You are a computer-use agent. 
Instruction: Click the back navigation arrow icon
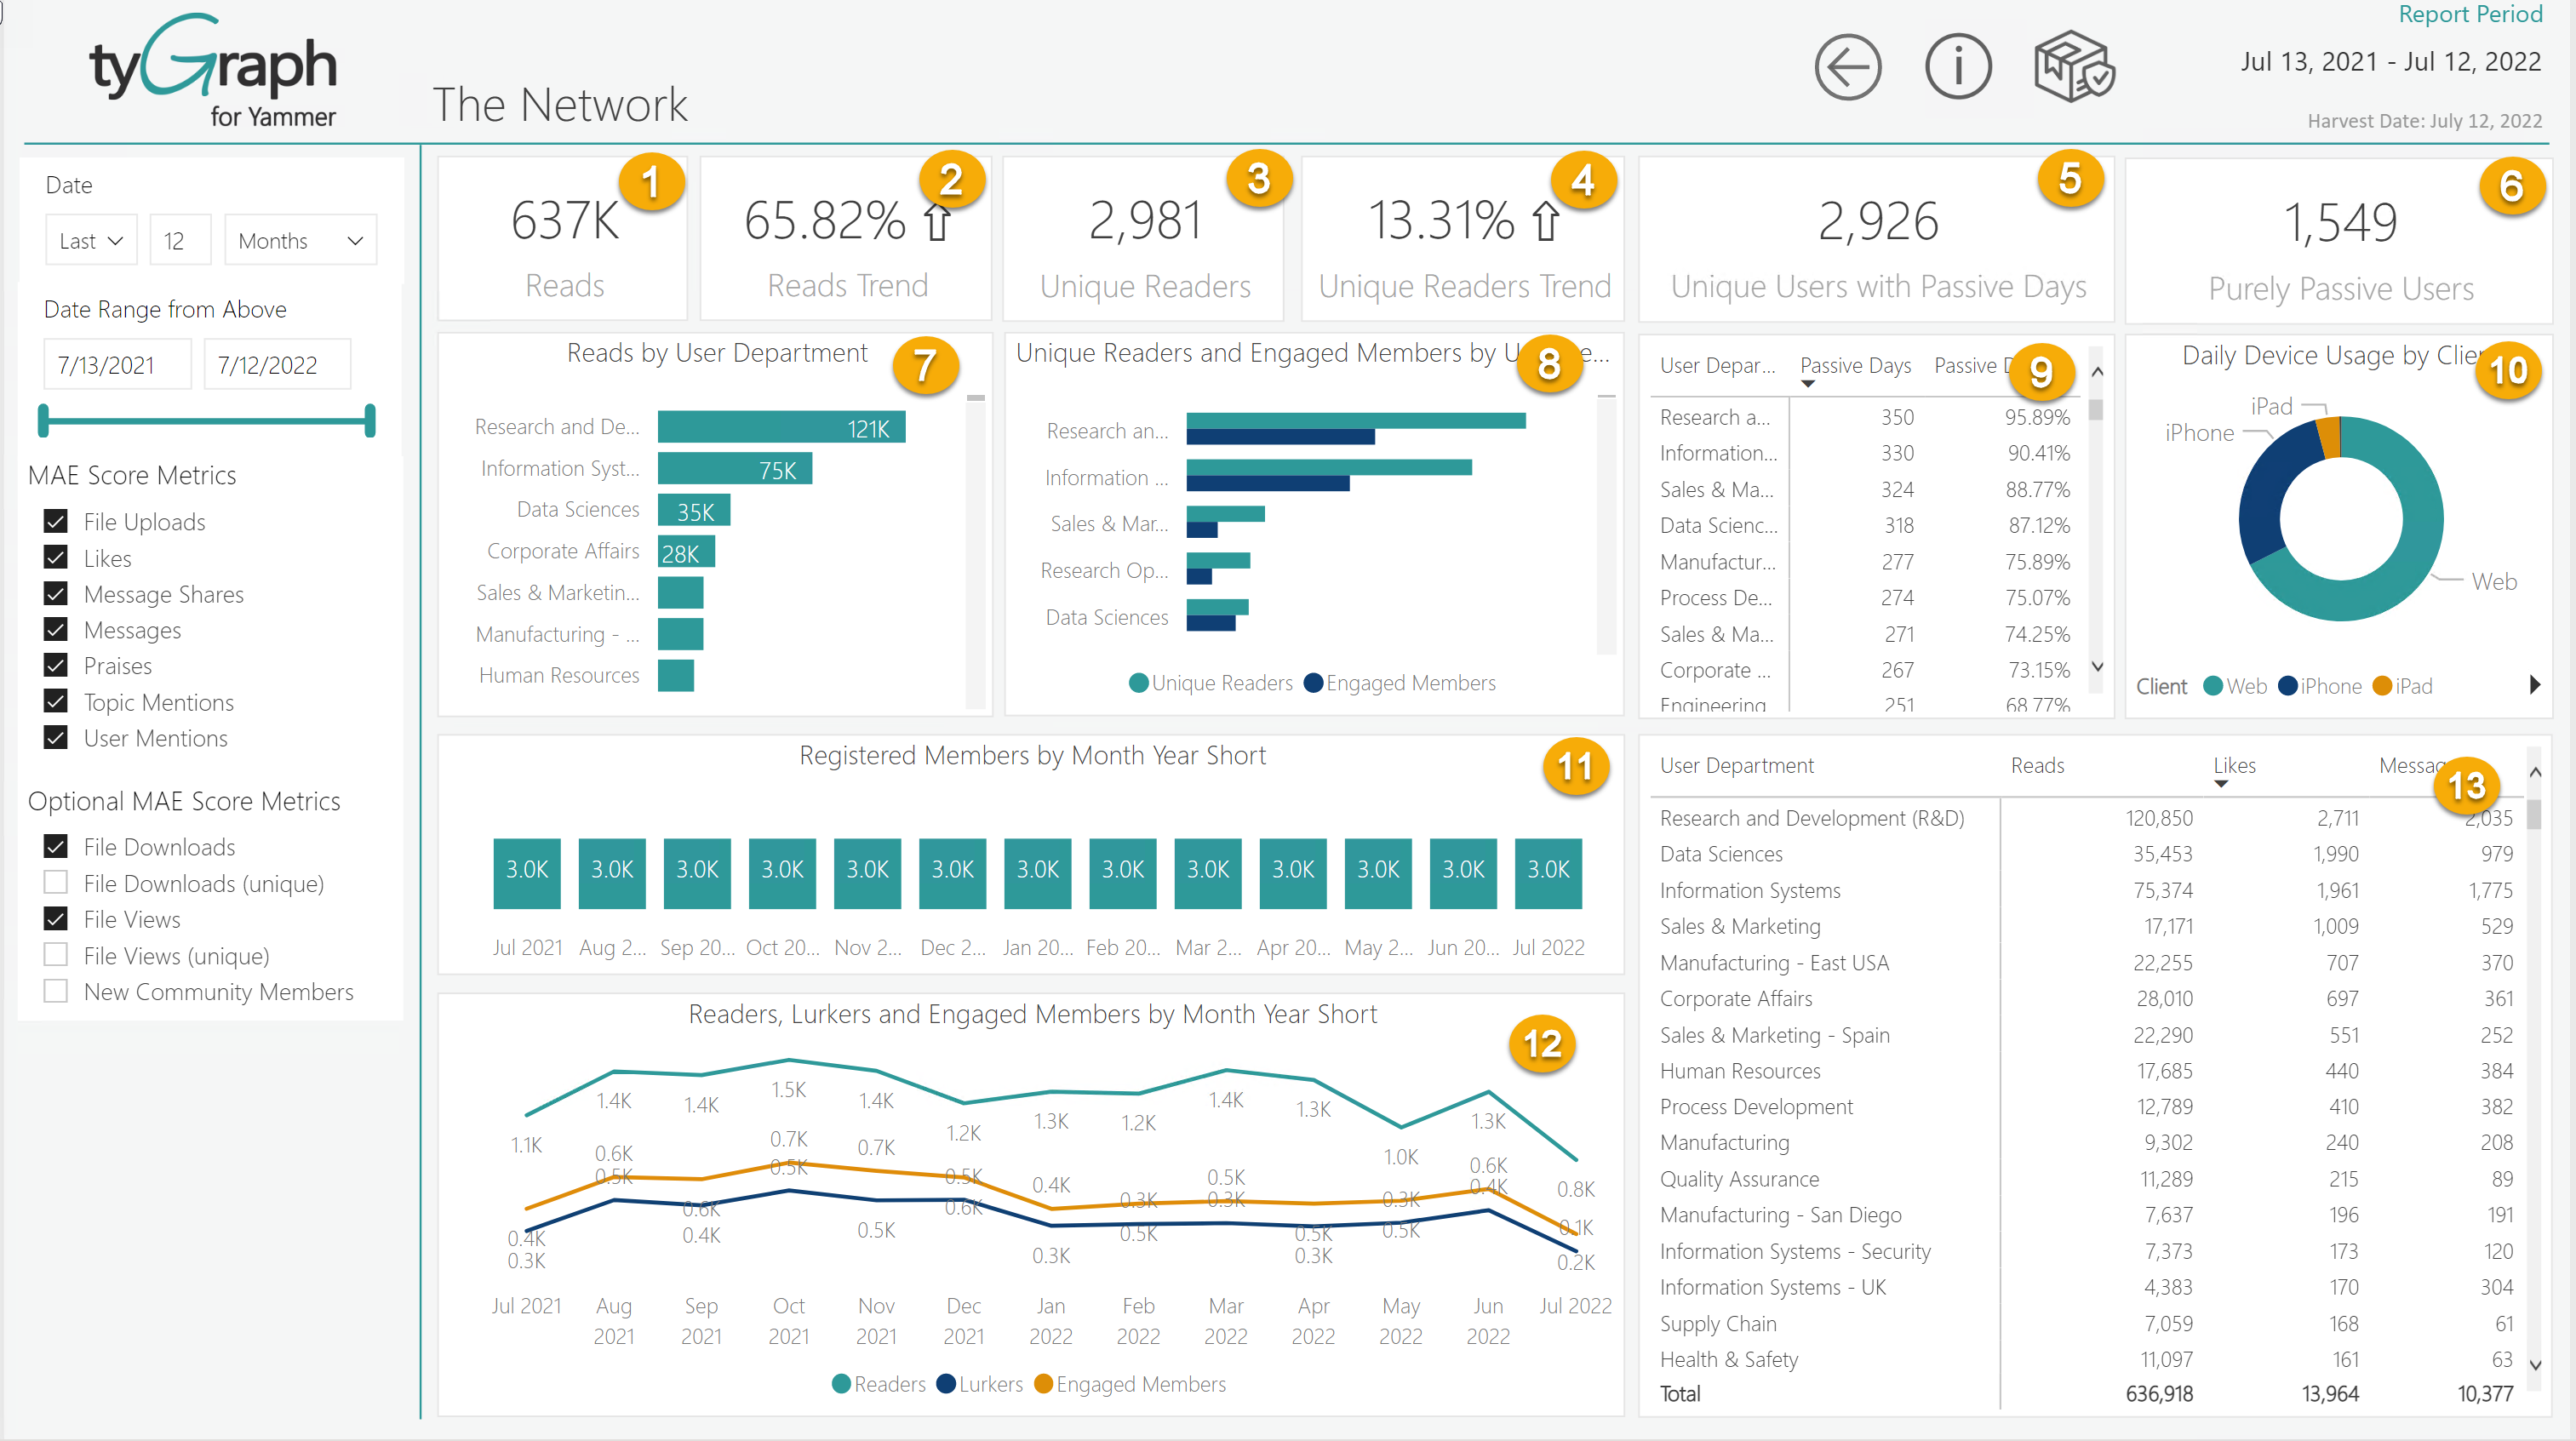click(x=1847, y=66)
